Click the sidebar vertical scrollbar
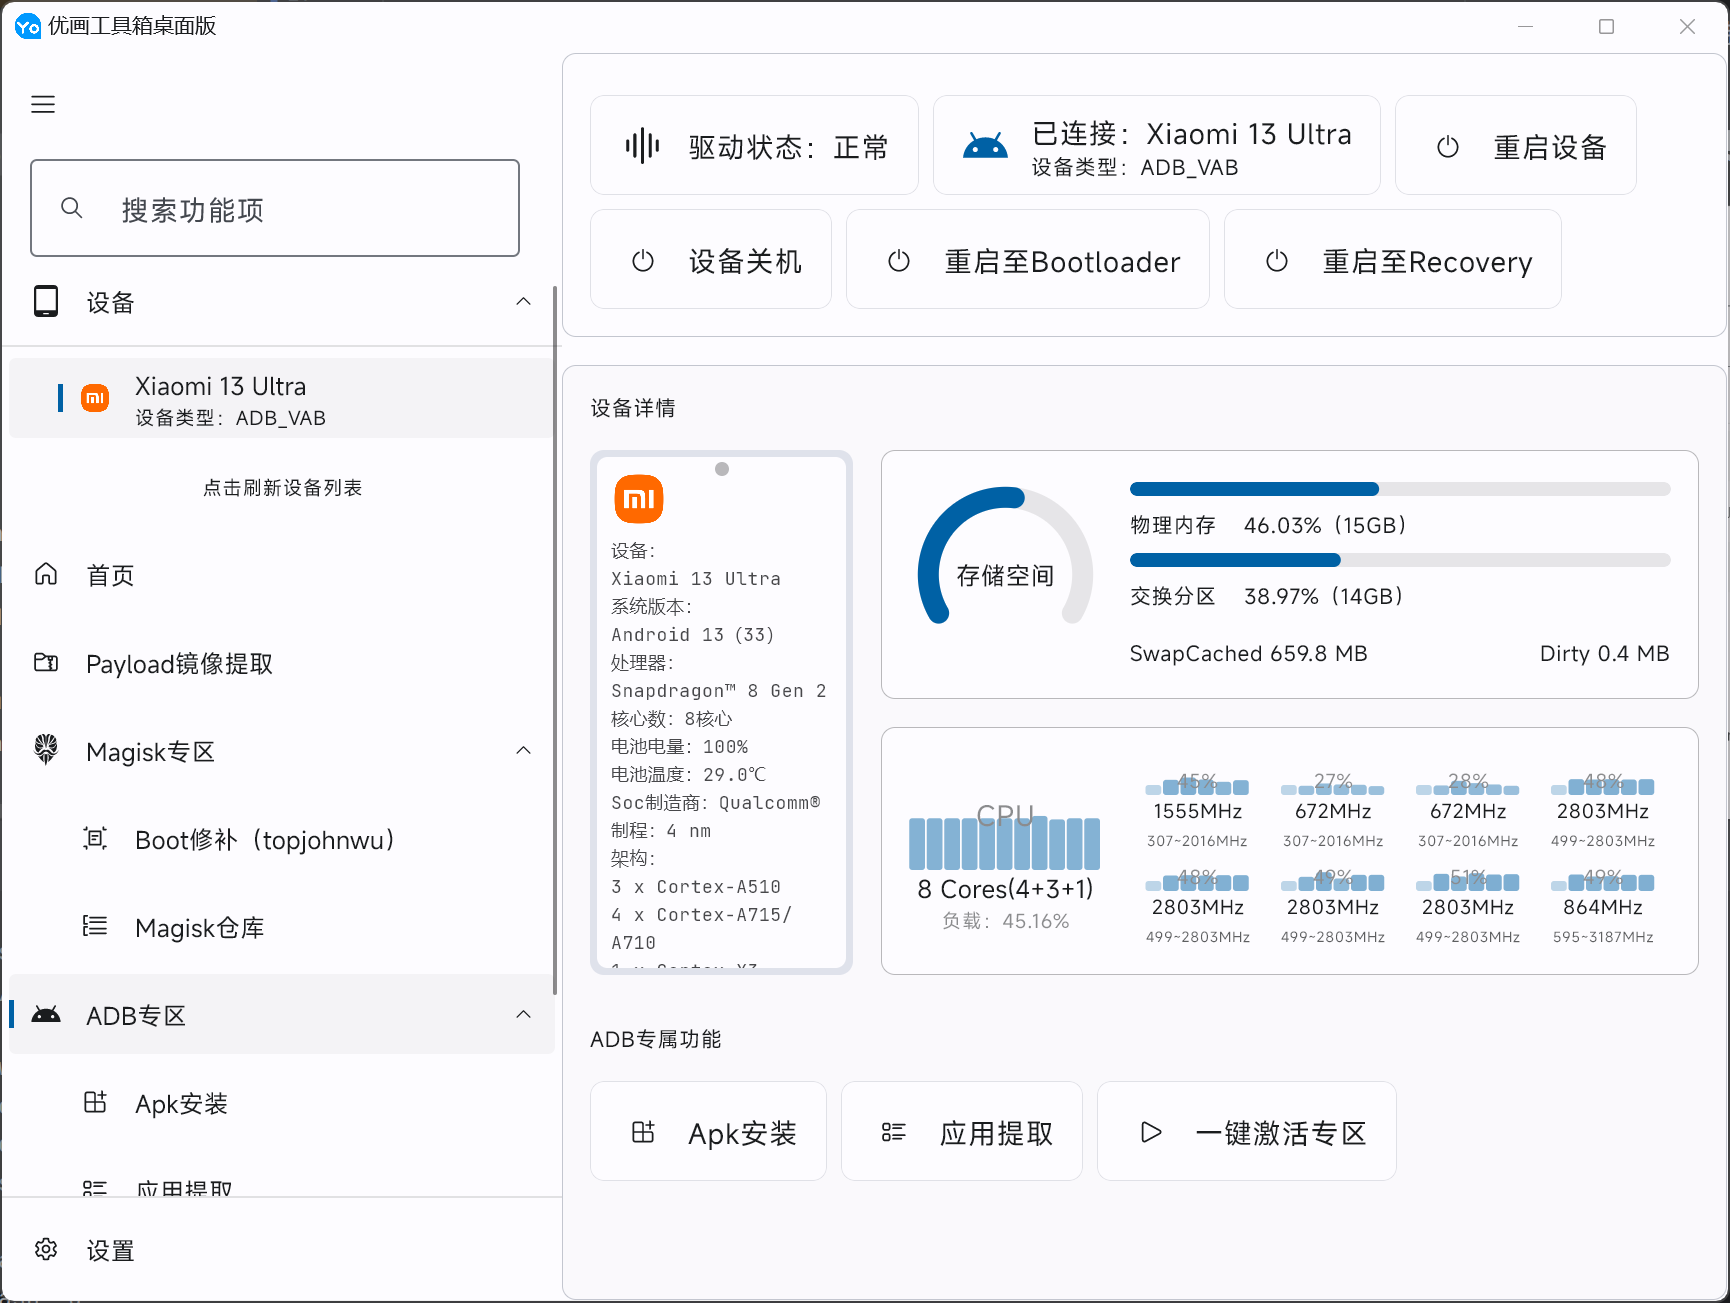 tap(555, 640)
